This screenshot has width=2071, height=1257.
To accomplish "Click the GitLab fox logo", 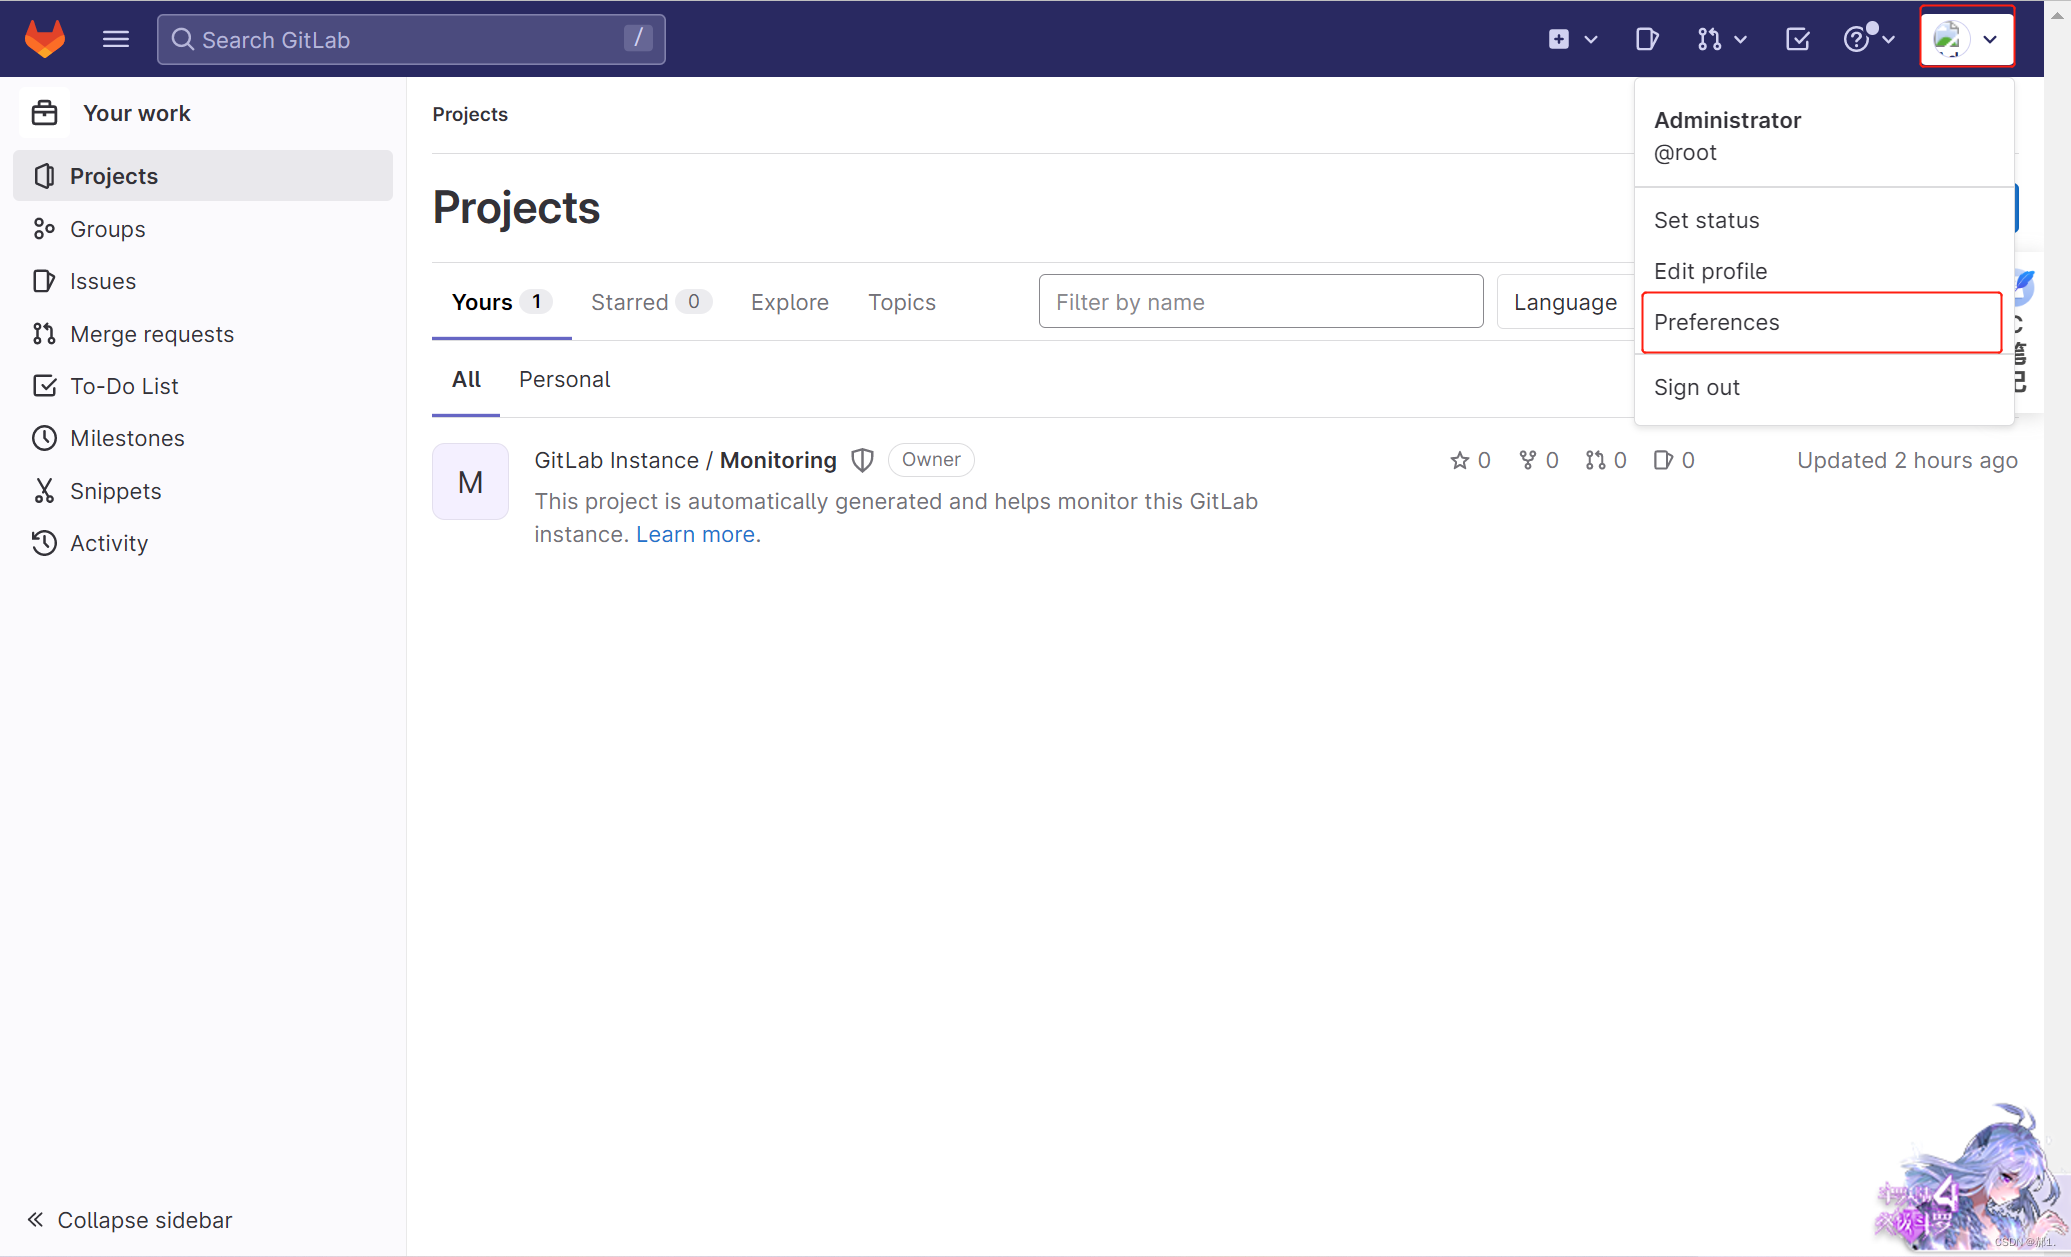I will 45,39.
